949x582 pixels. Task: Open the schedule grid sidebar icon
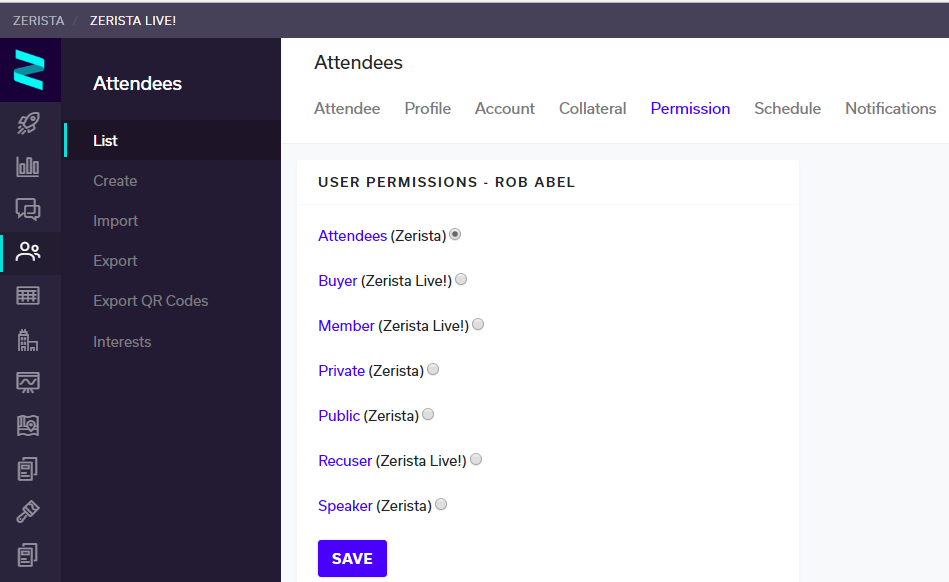28,296
